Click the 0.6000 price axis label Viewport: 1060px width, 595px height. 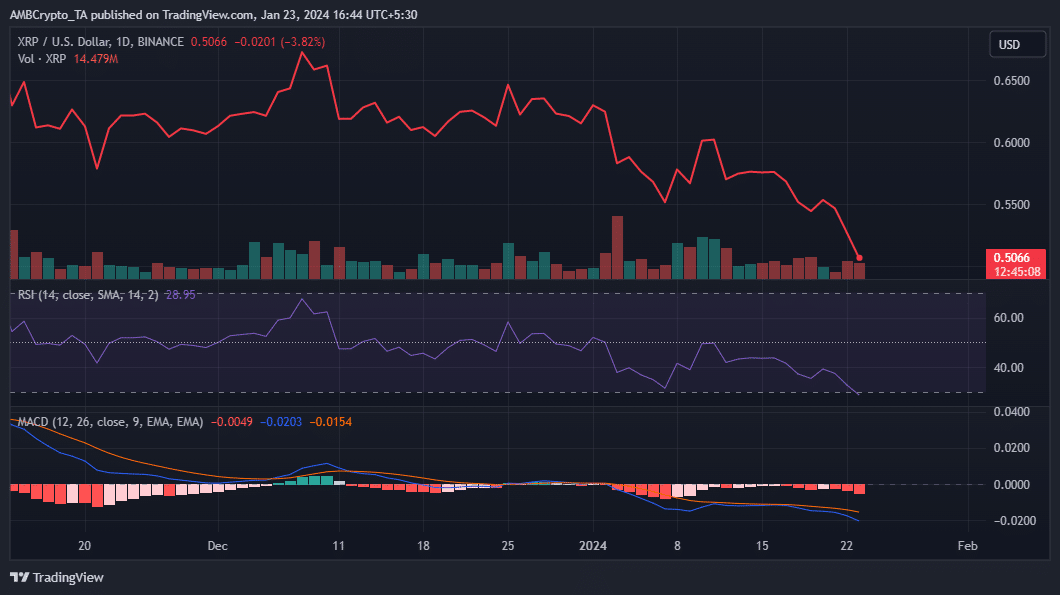[x=1011, y=143]
